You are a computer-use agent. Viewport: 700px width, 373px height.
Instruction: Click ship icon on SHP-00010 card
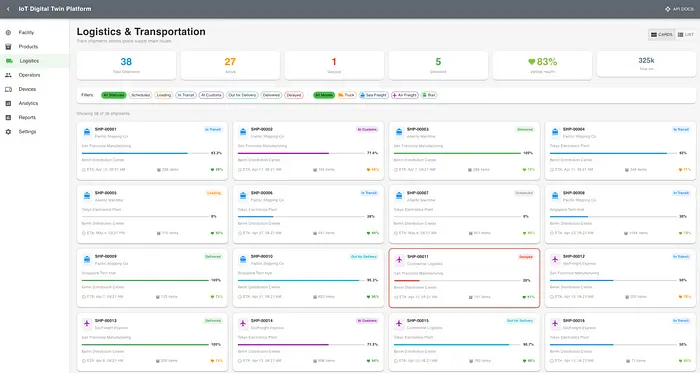click(x=243, y=259)
